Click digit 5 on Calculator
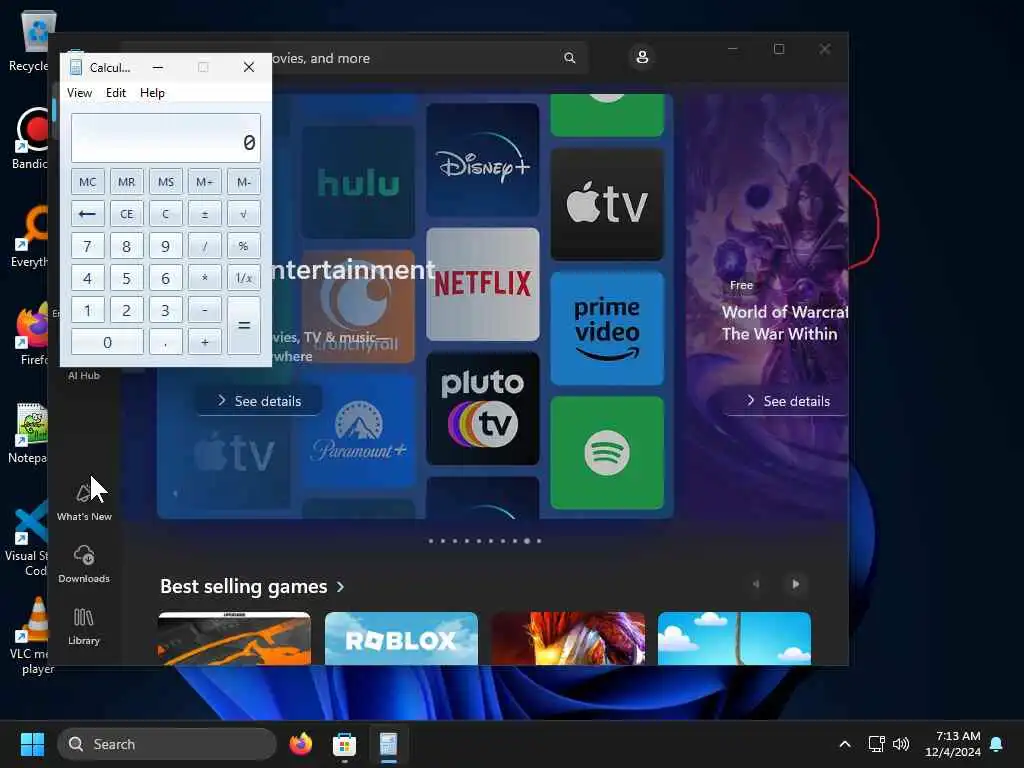Image resolution: width=1024 pixels, height=768 pixels. click(127, 278)
